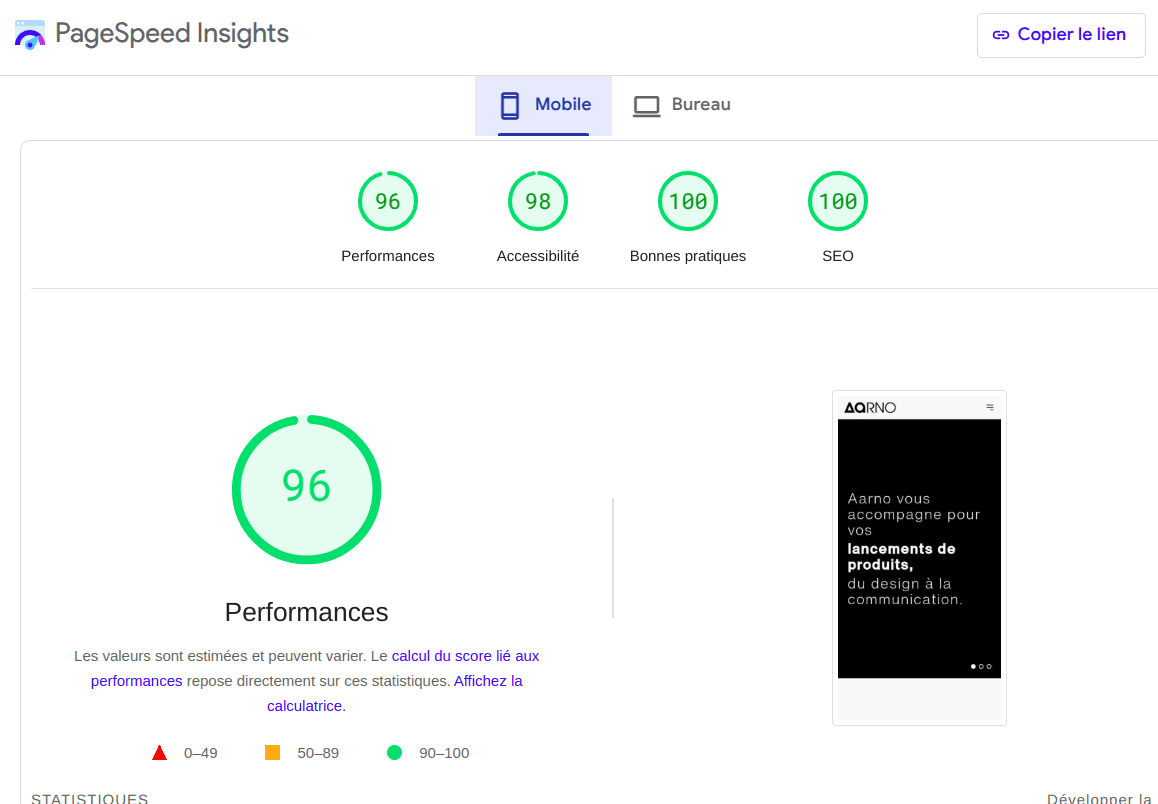Select the Bonnes pratiques score gauge

[688, 202]
